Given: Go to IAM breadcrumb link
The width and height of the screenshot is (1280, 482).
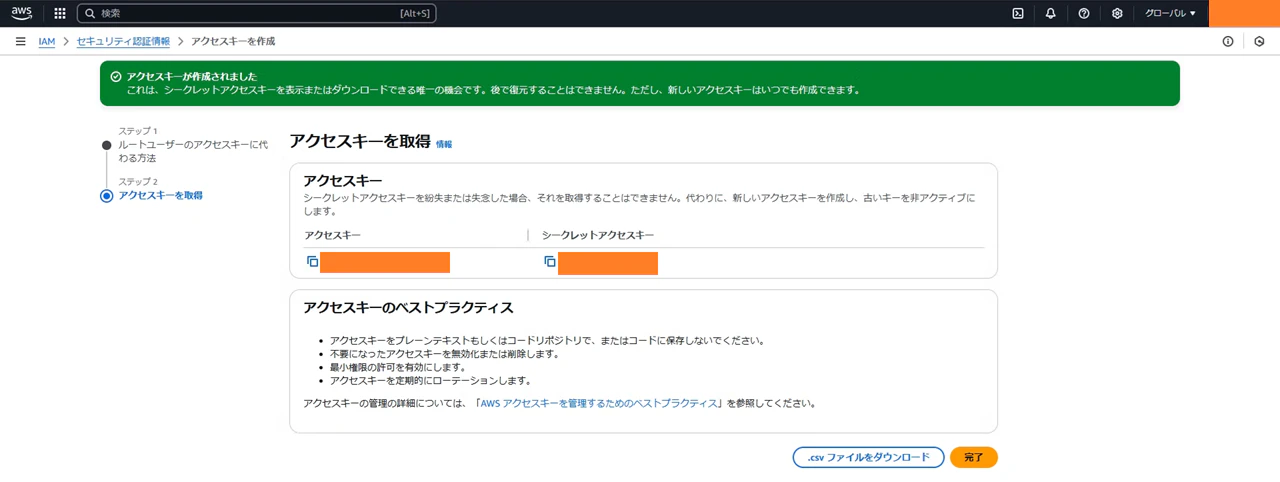Looking at the screenshot, I should tap(47, 41).
